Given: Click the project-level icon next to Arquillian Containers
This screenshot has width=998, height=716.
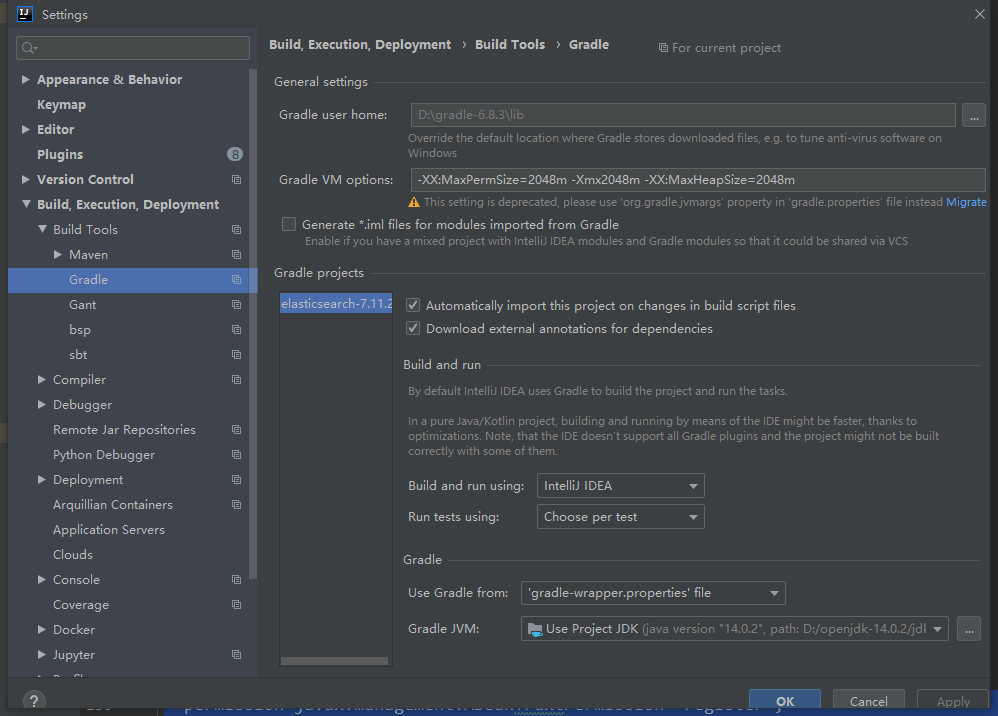Looking at the screenshot, I should [x=236, y=505].
